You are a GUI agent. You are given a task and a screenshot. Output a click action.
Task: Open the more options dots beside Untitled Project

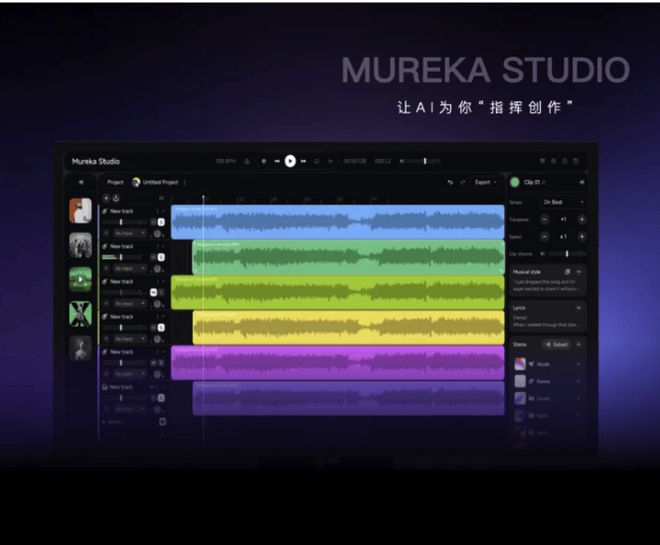(x=185, y=182)
